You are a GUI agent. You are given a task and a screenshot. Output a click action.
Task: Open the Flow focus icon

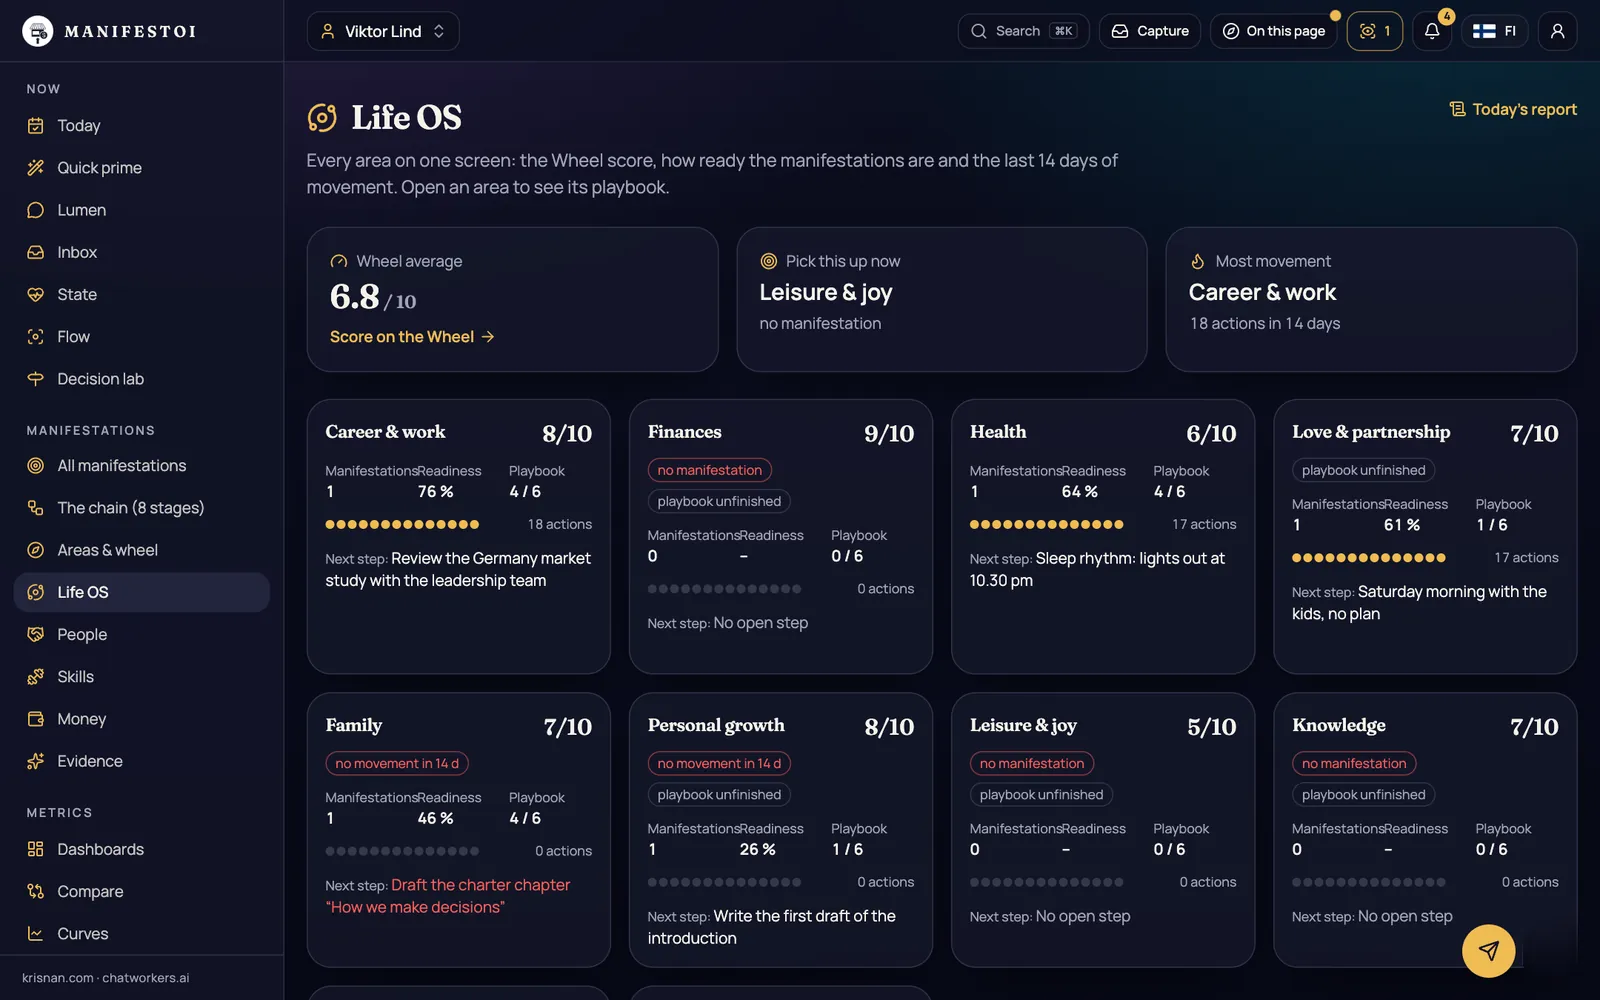tap(36, 337)
